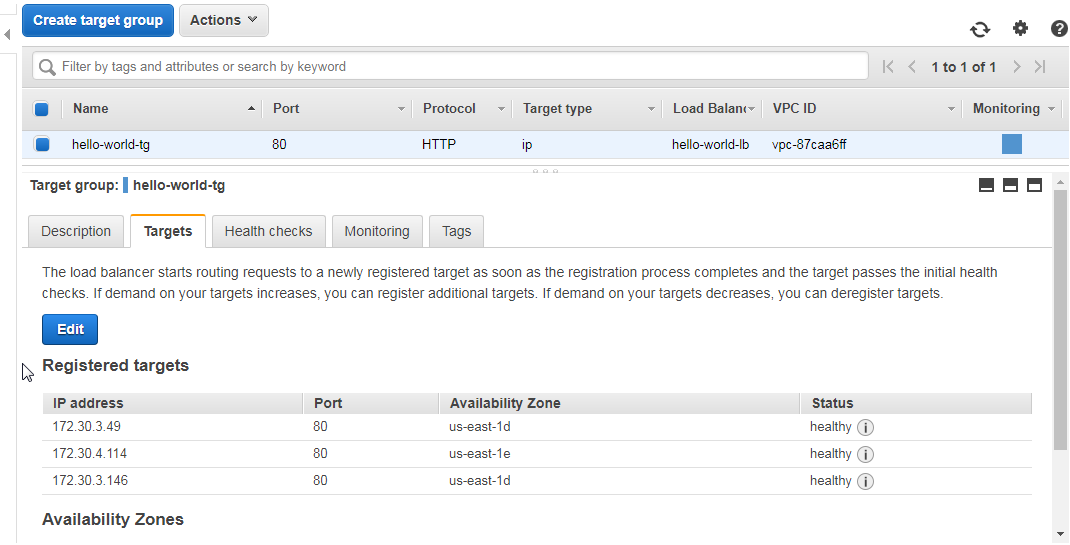
Task: Refresh the target group list
Action: coord(980,29)
